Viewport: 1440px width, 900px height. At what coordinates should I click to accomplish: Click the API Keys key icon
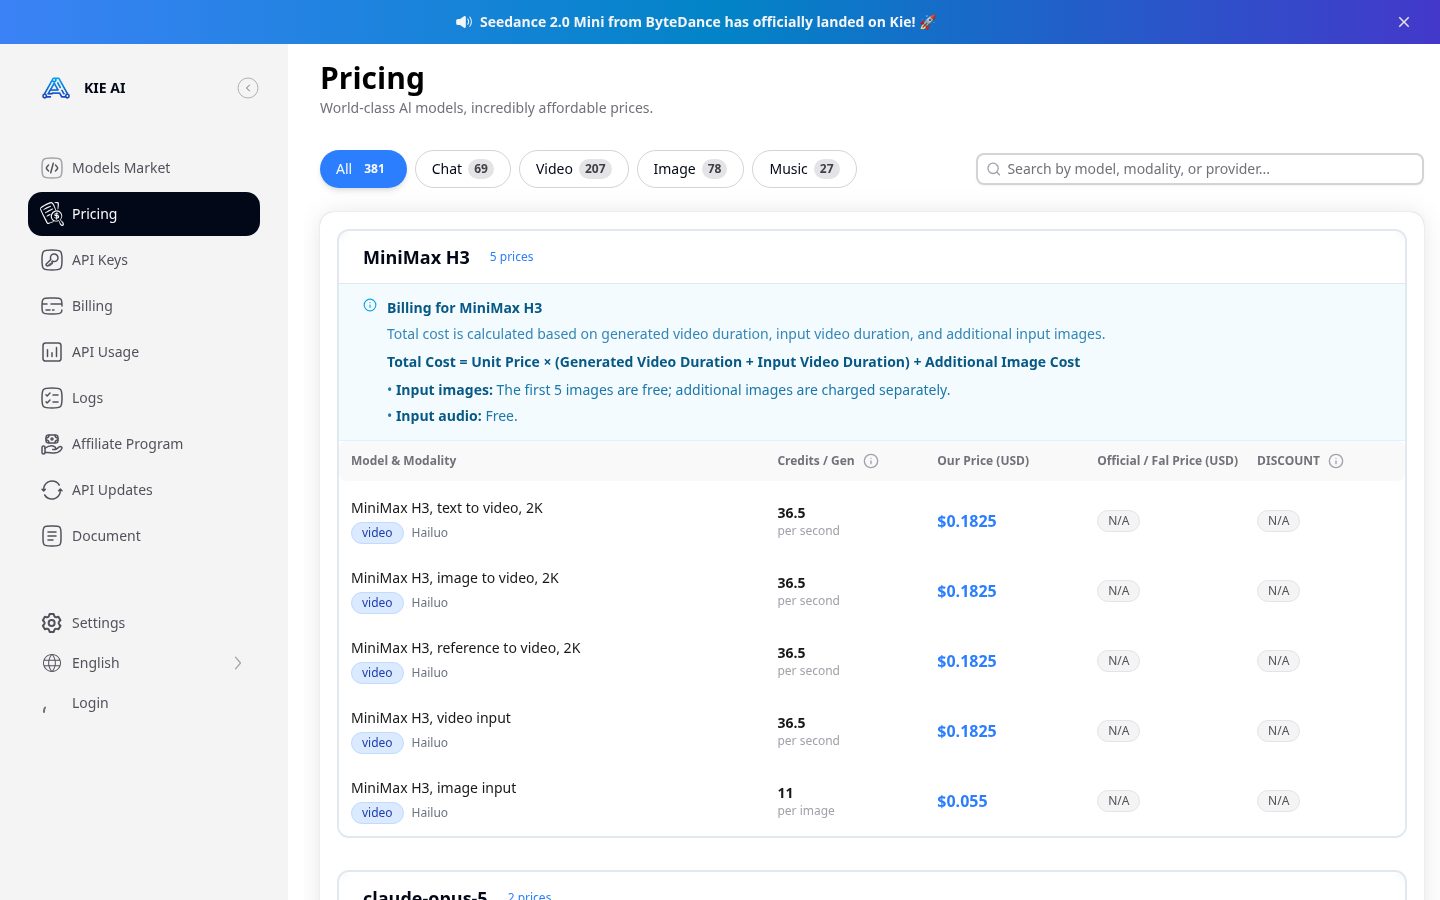52,260
